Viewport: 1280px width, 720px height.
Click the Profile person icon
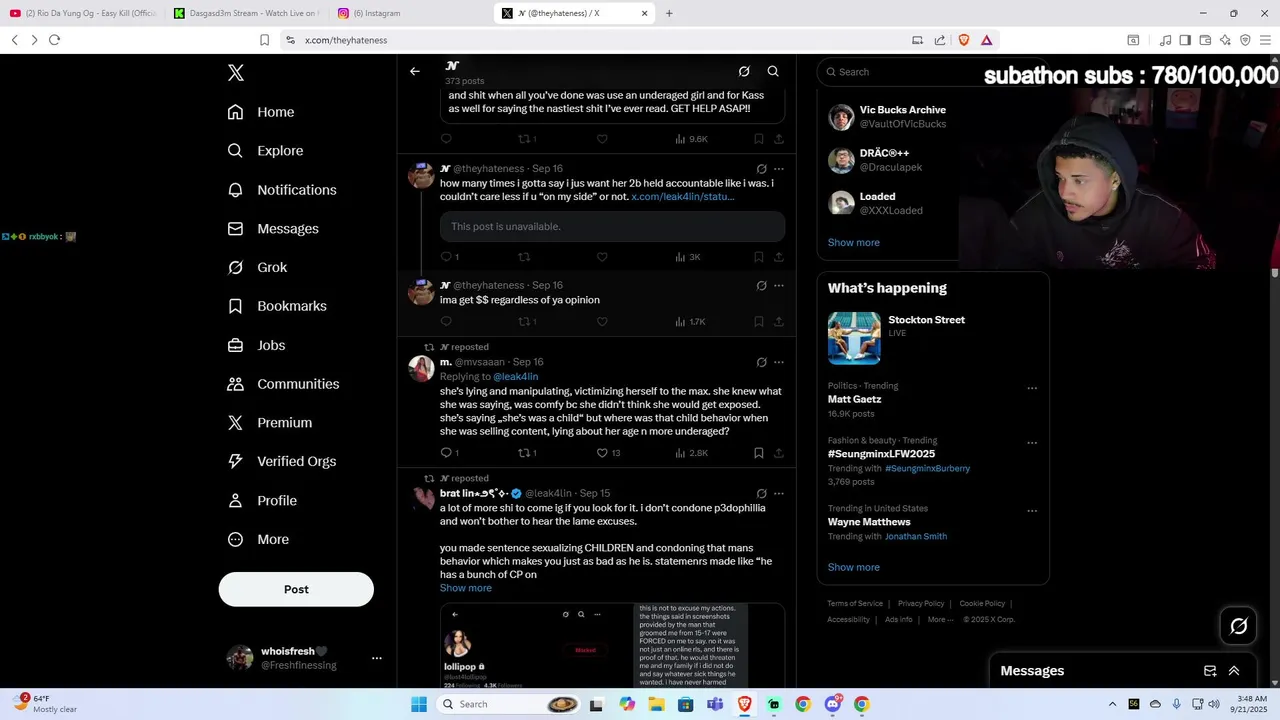[235, 500]
